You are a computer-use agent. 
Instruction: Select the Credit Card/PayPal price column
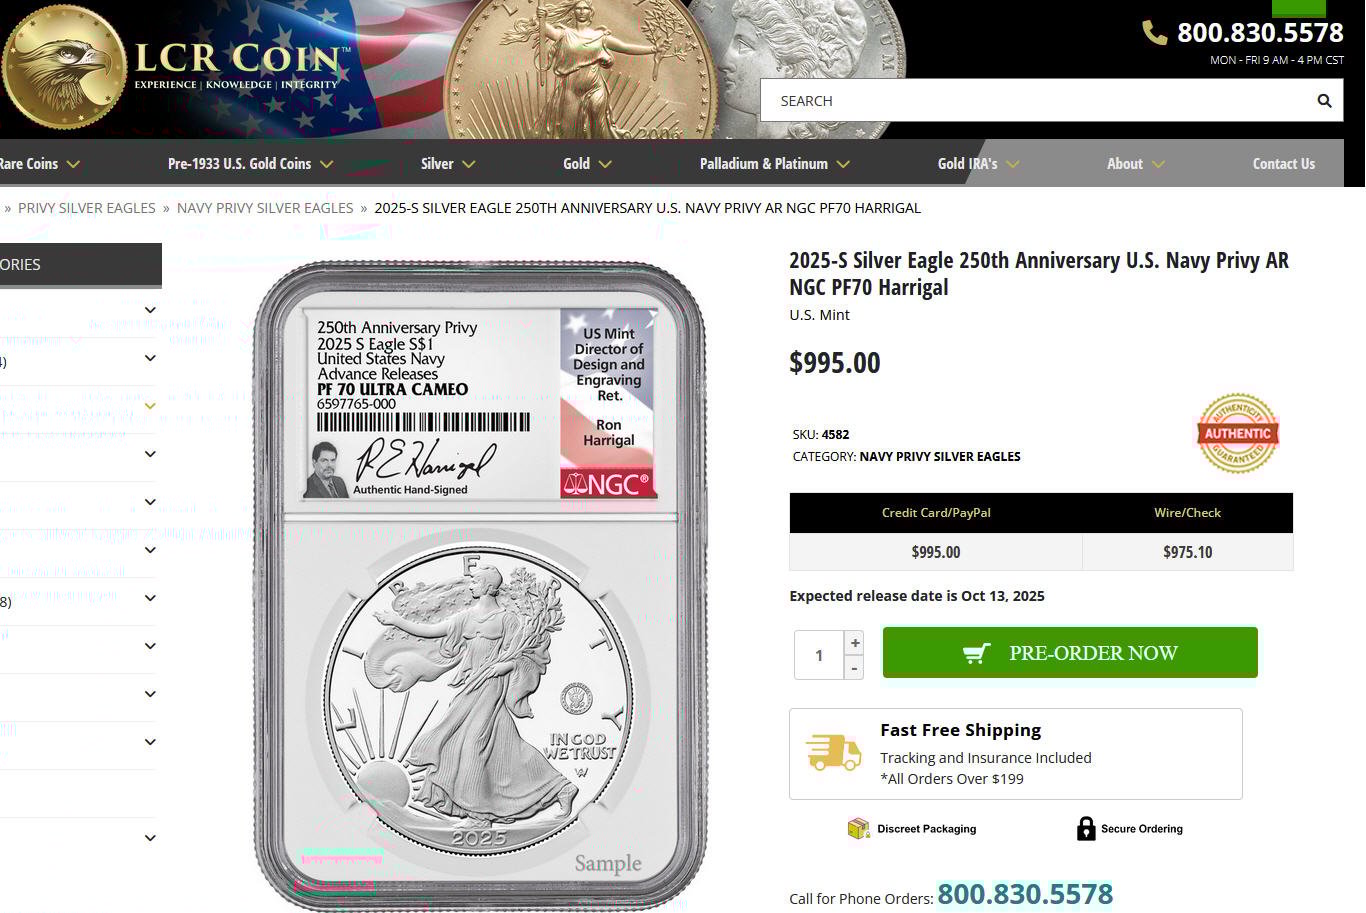pyautogui.click(x=936, y=532)
